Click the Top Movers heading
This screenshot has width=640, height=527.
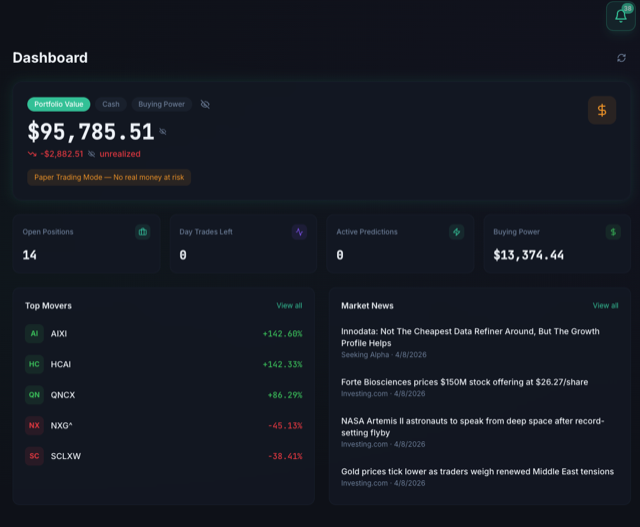pos(48,306)
